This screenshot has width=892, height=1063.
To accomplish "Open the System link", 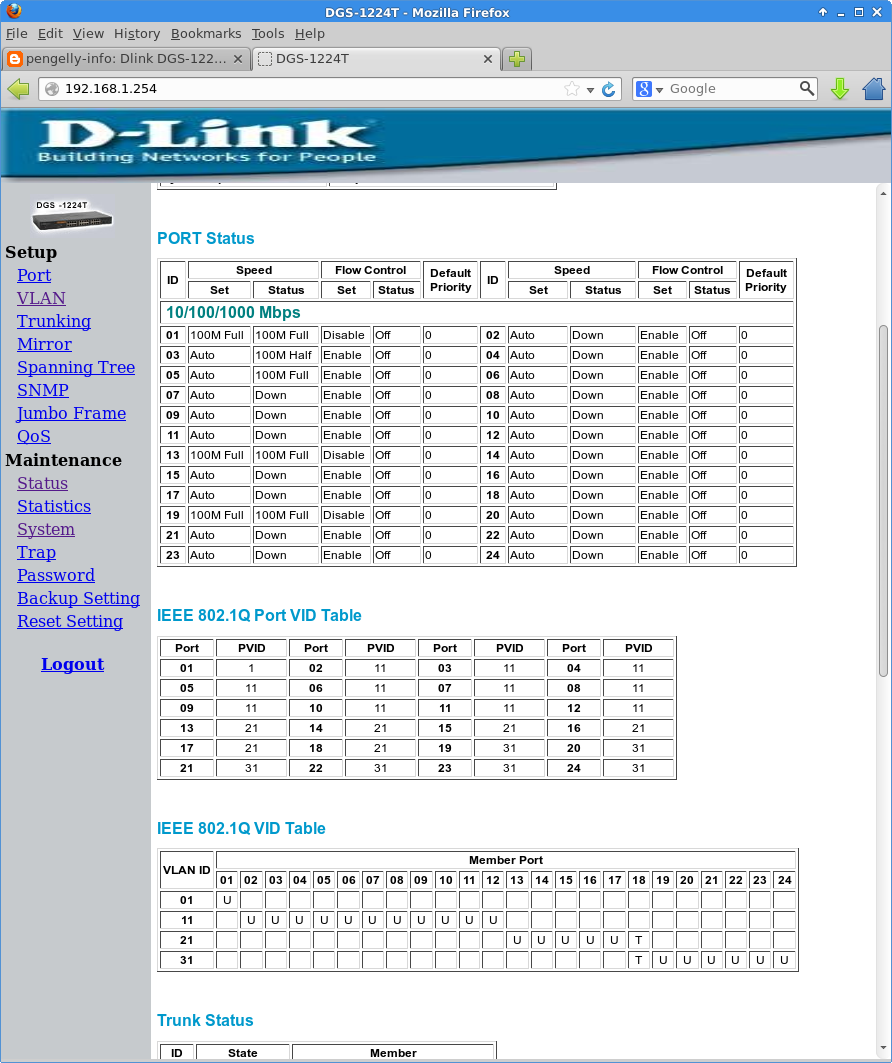I will 45,529.
